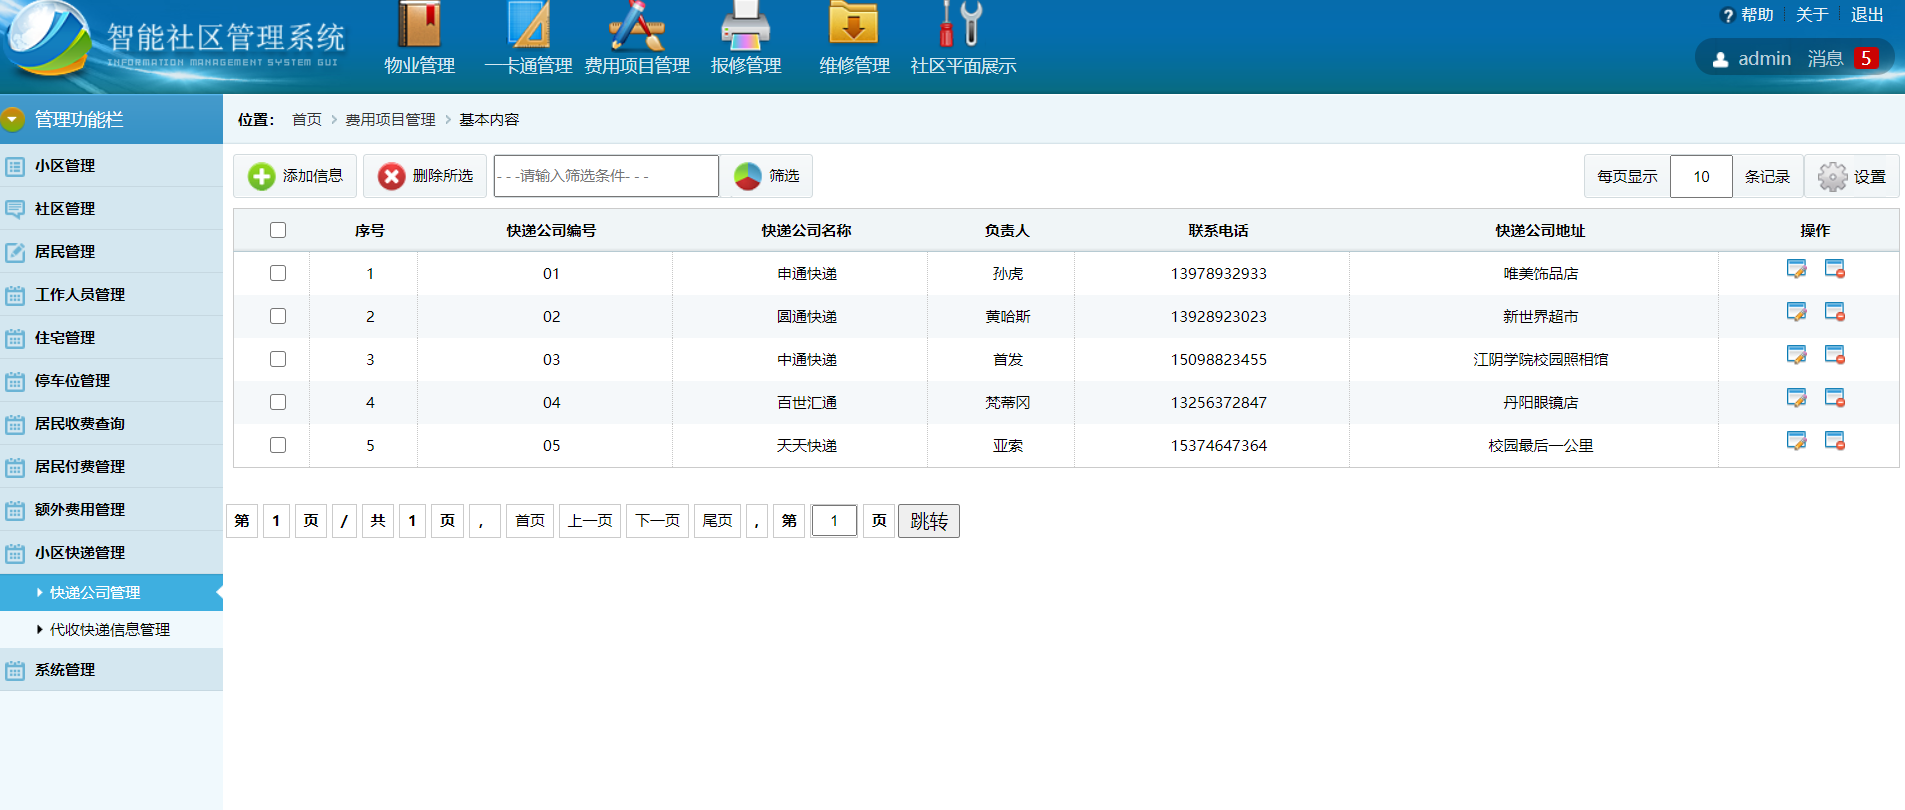Click delete icon for 百世汇通 row
Screen dimensions: 1905x810
tap(1835, 399)
